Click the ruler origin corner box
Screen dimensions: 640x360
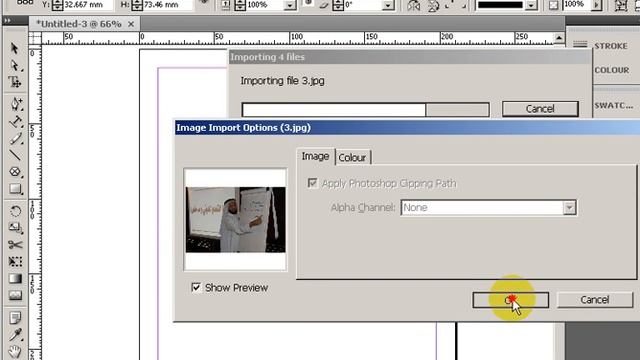click(35, 38)
